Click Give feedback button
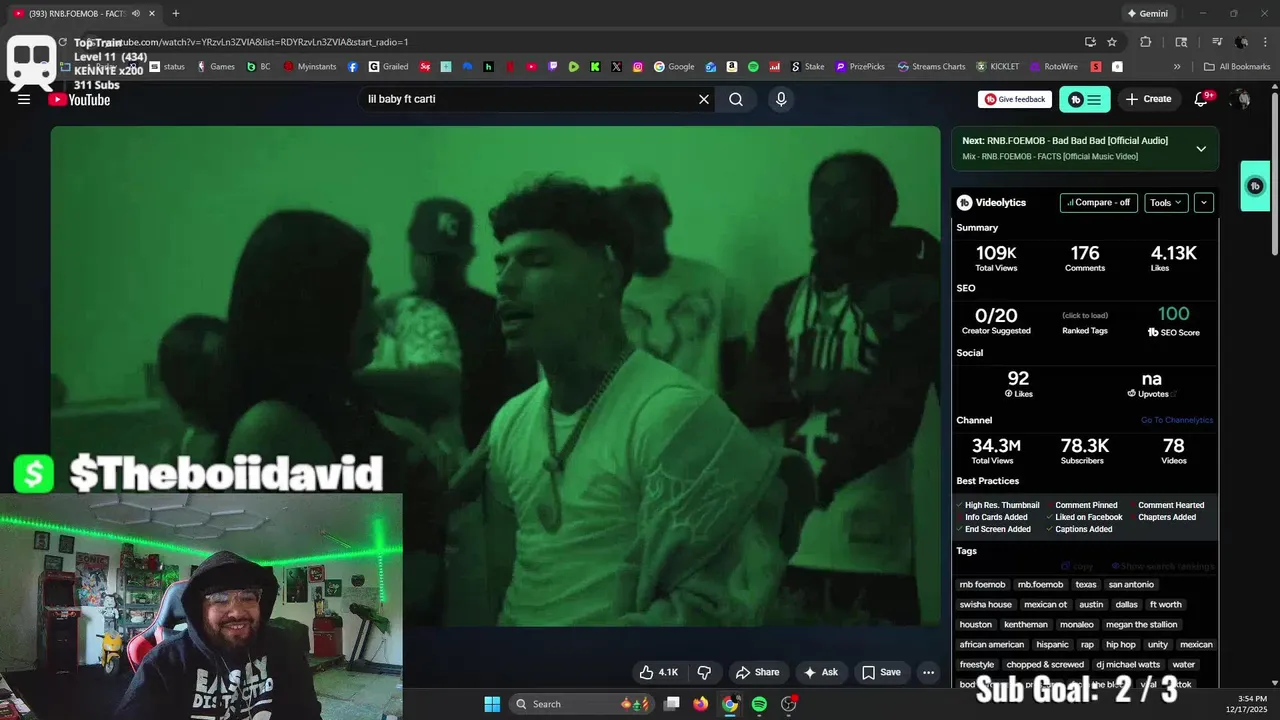1280x720 pixels. click(x=1014, y=99)
